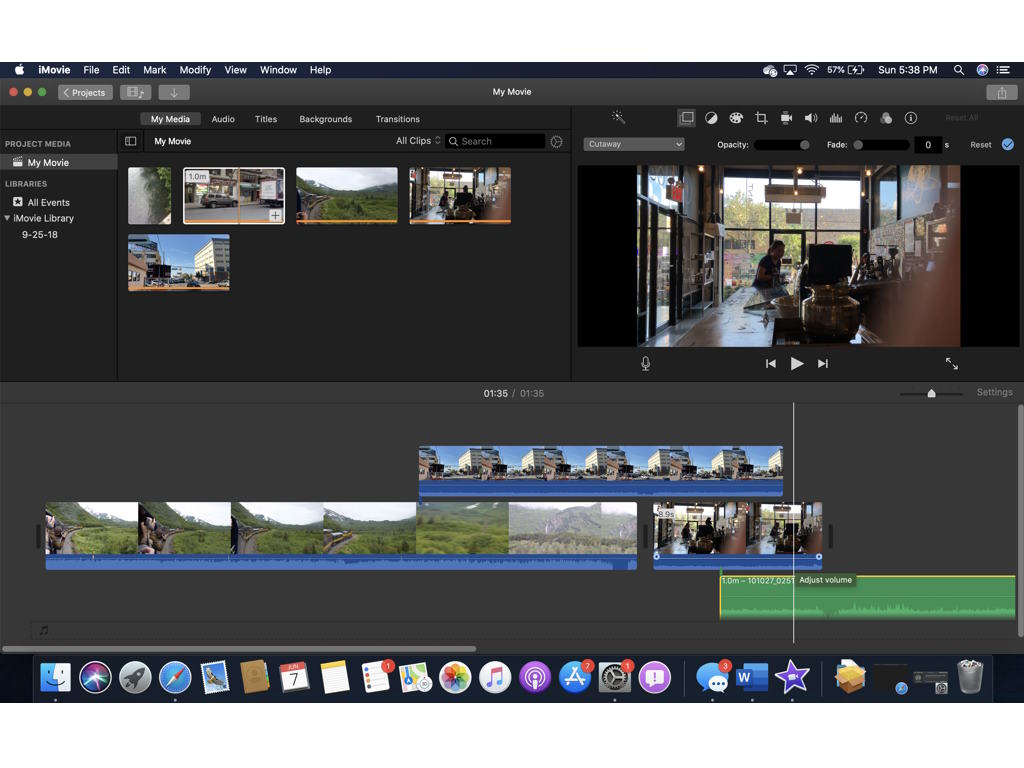Image resolution: width=1024 pixels, height=768 pixels.
Task: Select the cafe interior clip thumbnail
Action: pos(460,195)
